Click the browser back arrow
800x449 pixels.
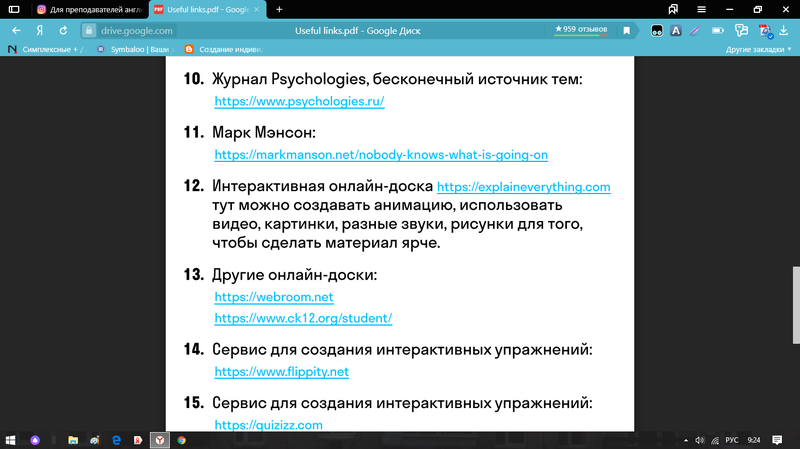(16, 31)
